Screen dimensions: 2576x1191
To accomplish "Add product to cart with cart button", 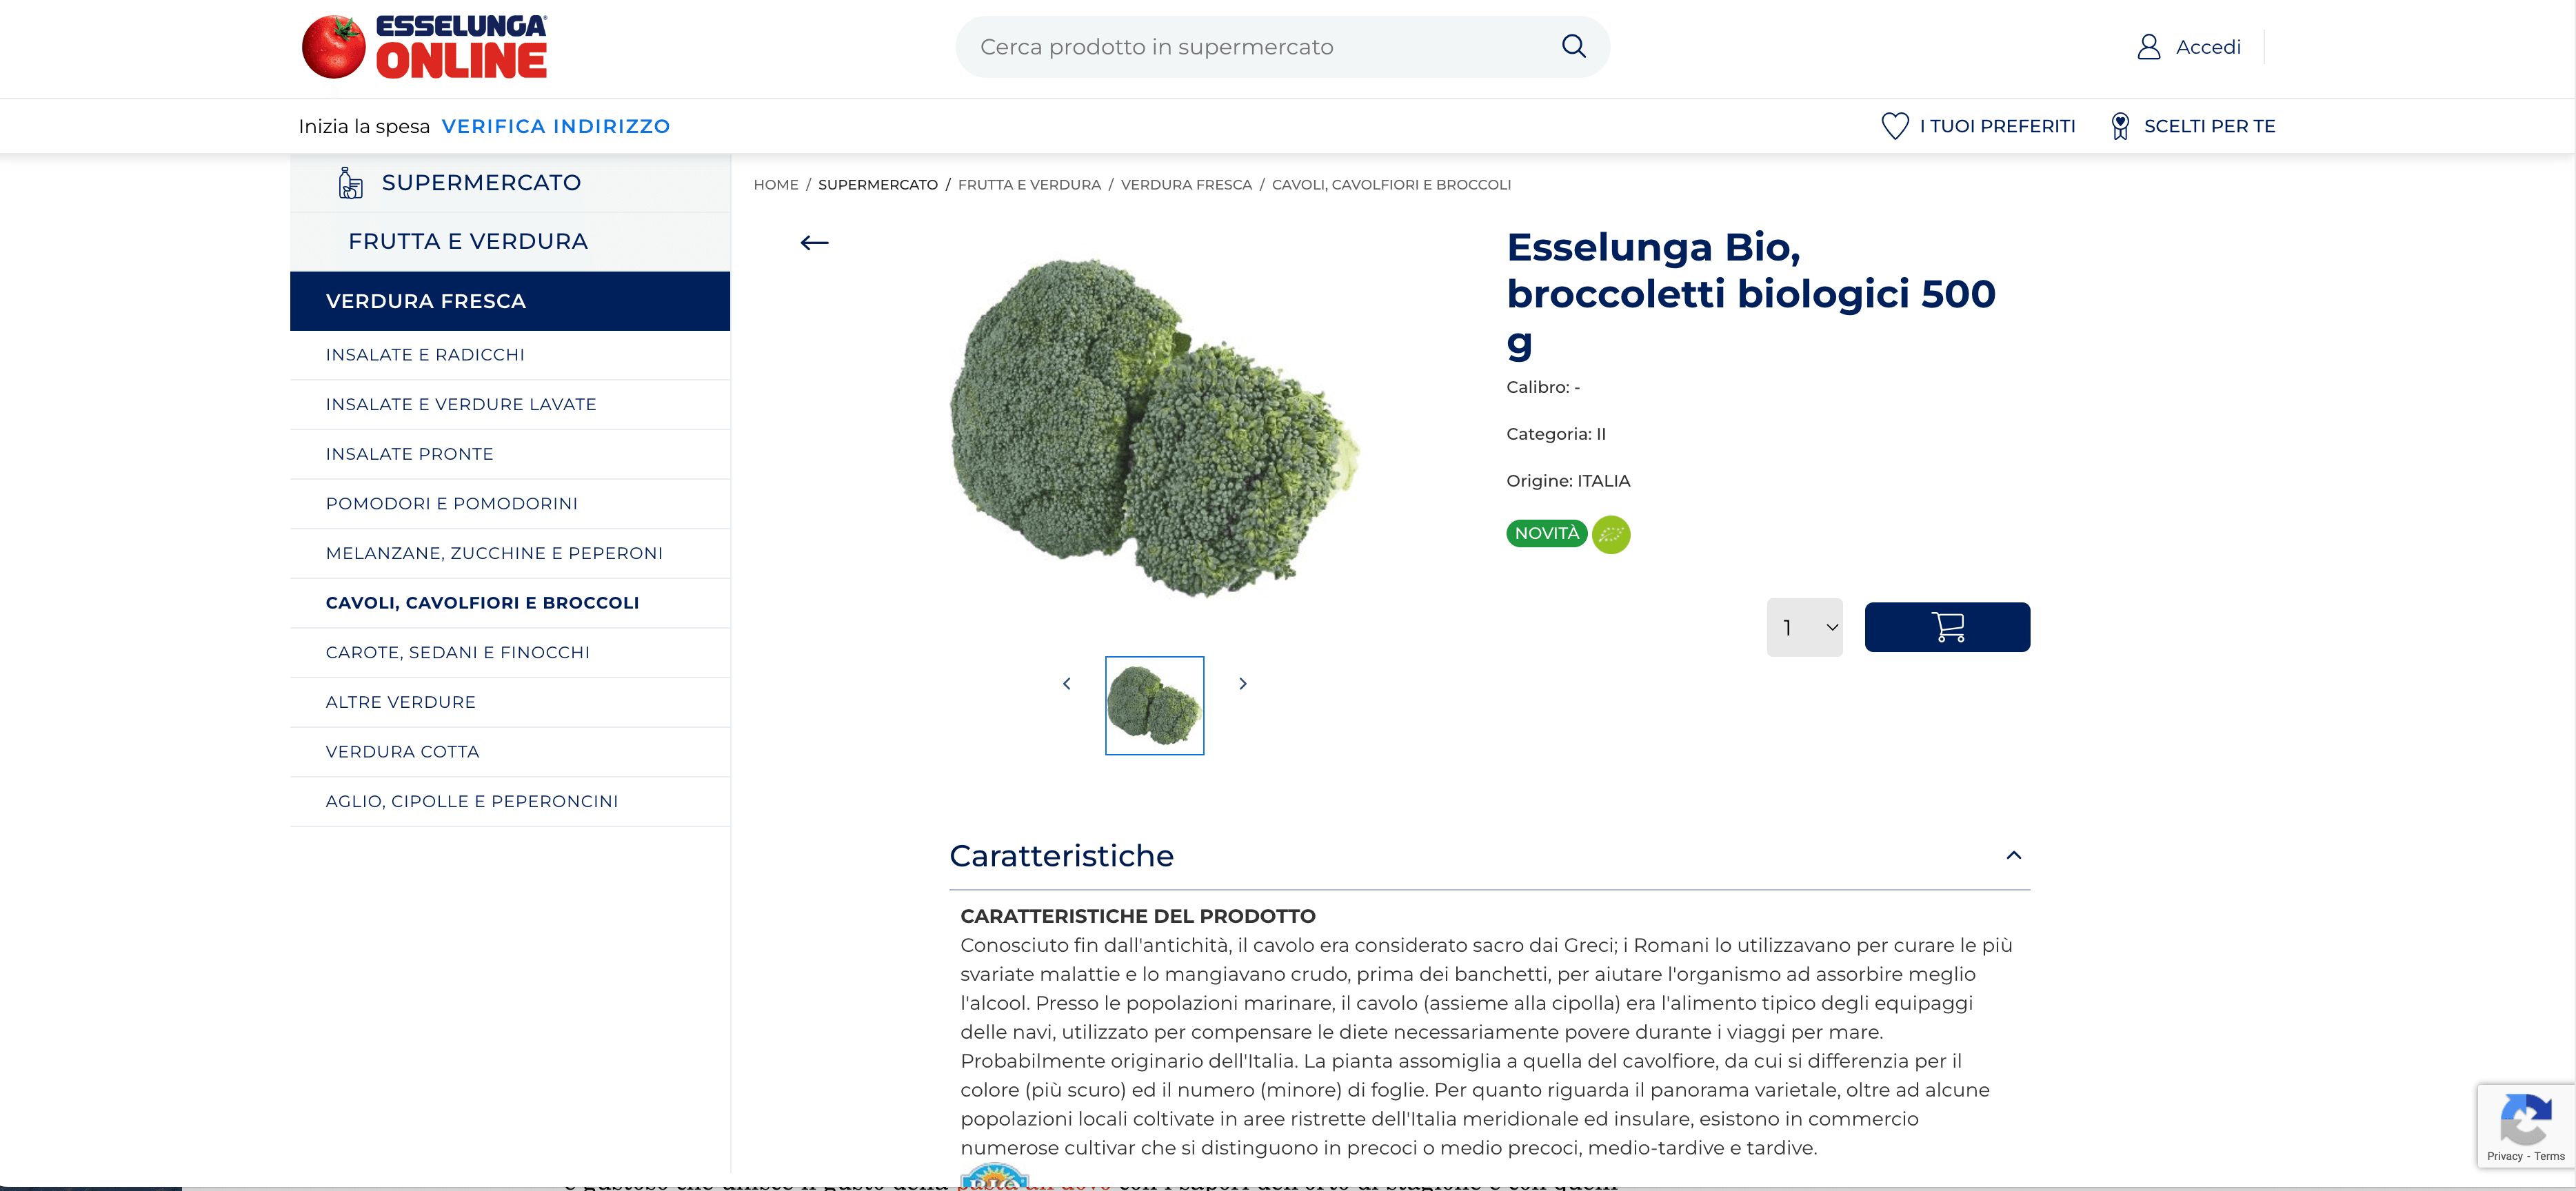I will (x=1946, y=627).
